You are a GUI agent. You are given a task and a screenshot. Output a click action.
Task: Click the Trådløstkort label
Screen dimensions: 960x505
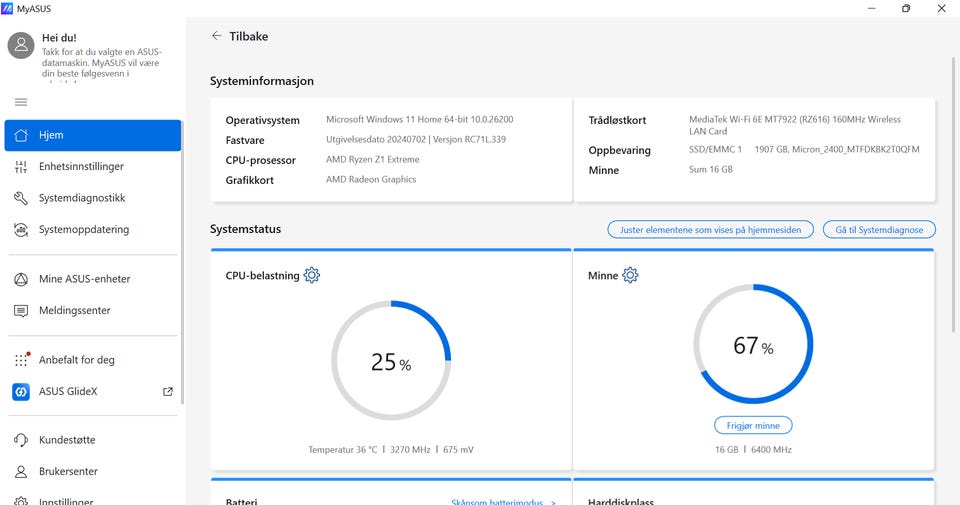coord(617,121)
